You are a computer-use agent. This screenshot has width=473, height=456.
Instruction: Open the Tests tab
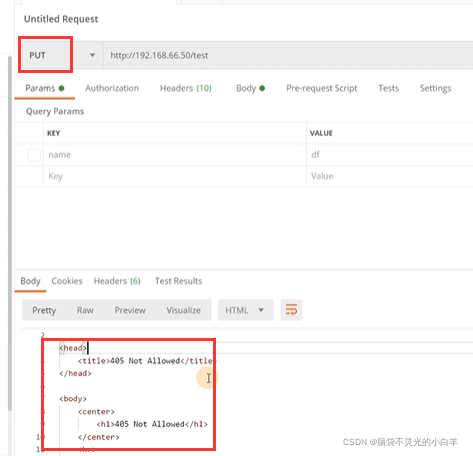[x=388, y=88]
